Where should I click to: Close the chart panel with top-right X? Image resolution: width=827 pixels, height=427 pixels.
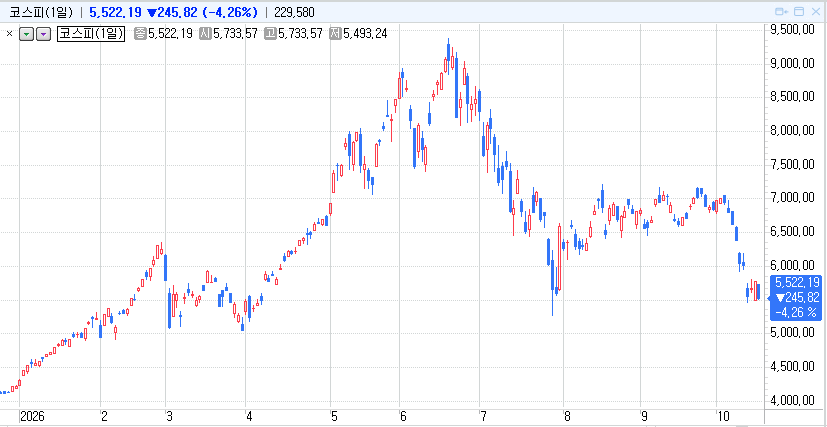pyautogui.click(x=815, y=12)
